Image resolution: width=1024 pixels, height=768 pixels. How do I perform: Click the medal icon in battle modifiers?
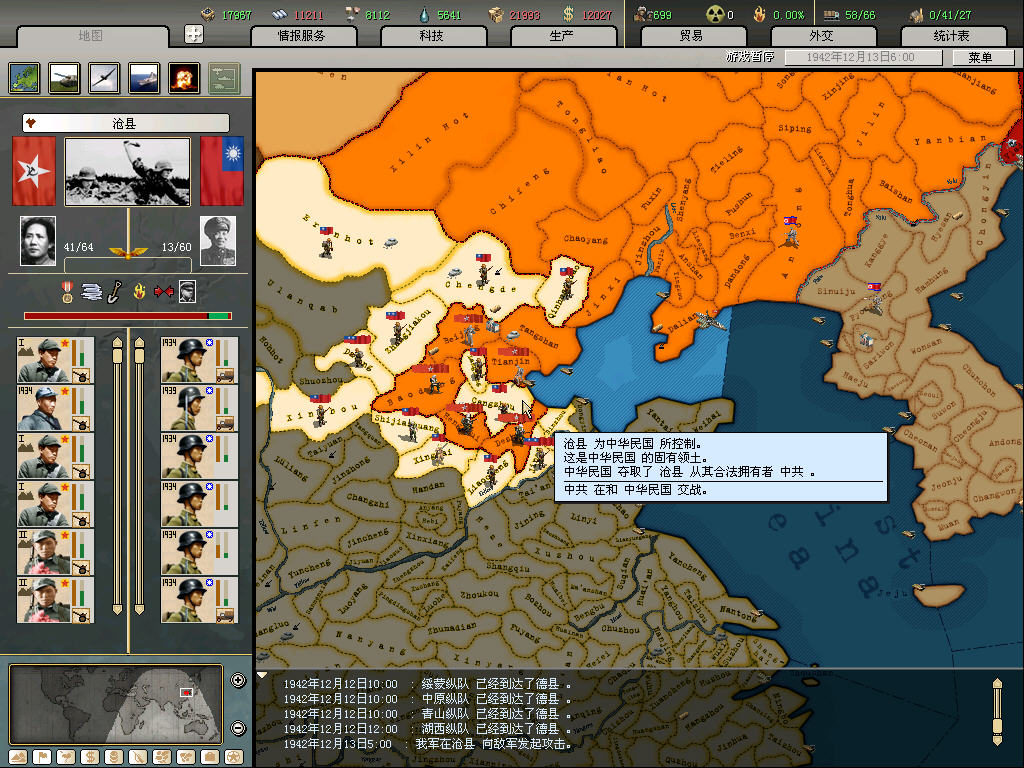pyautogui.click(x=67, y=292)
